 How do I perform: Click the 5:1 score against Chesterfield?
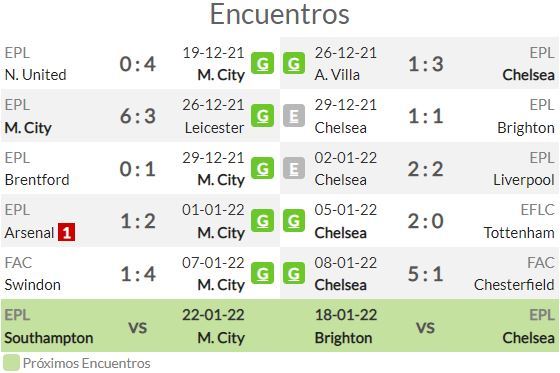(426, 274)
